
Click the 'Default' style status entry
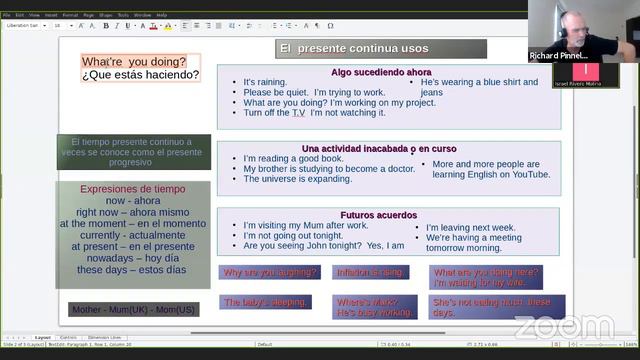(264, 344)
